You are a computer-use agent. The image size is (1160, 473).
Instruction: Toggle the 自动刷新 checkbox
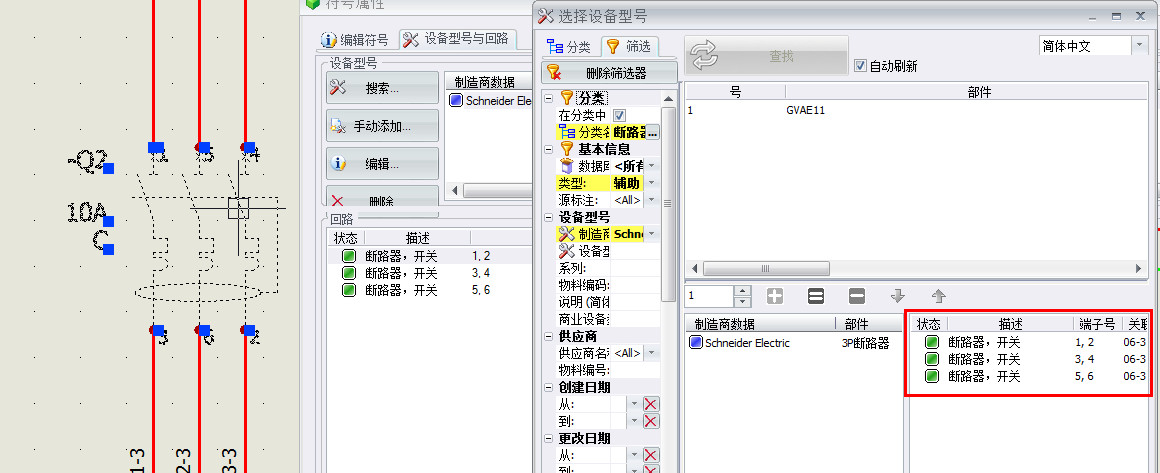coord(860,67)
